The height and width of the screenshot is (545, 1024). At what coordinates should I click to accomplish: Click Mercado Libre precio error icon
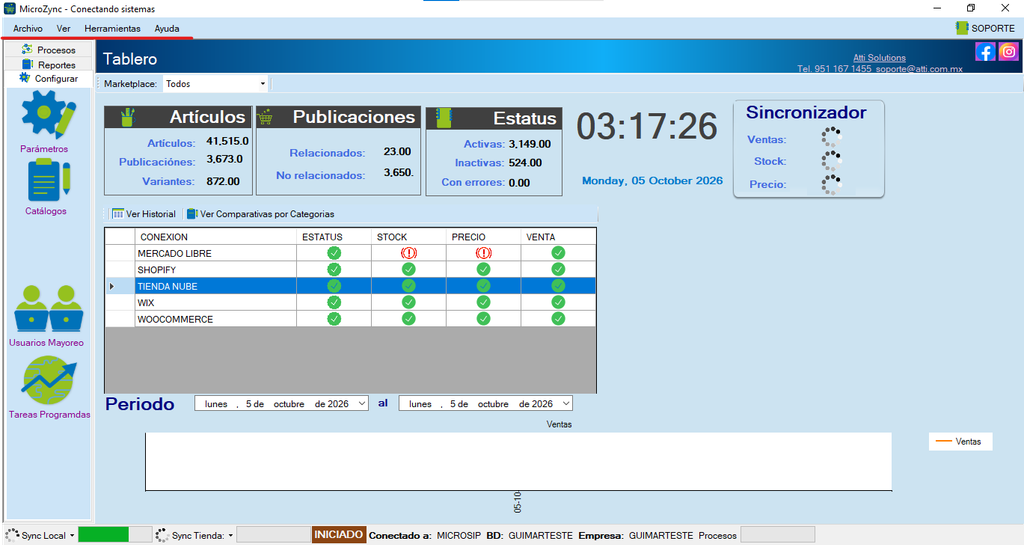(483, 253)
